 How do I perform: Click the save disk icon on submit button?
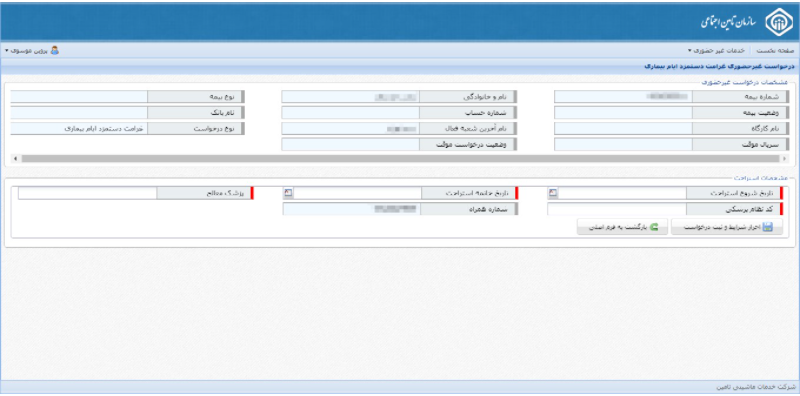click(x=768, y=228)
